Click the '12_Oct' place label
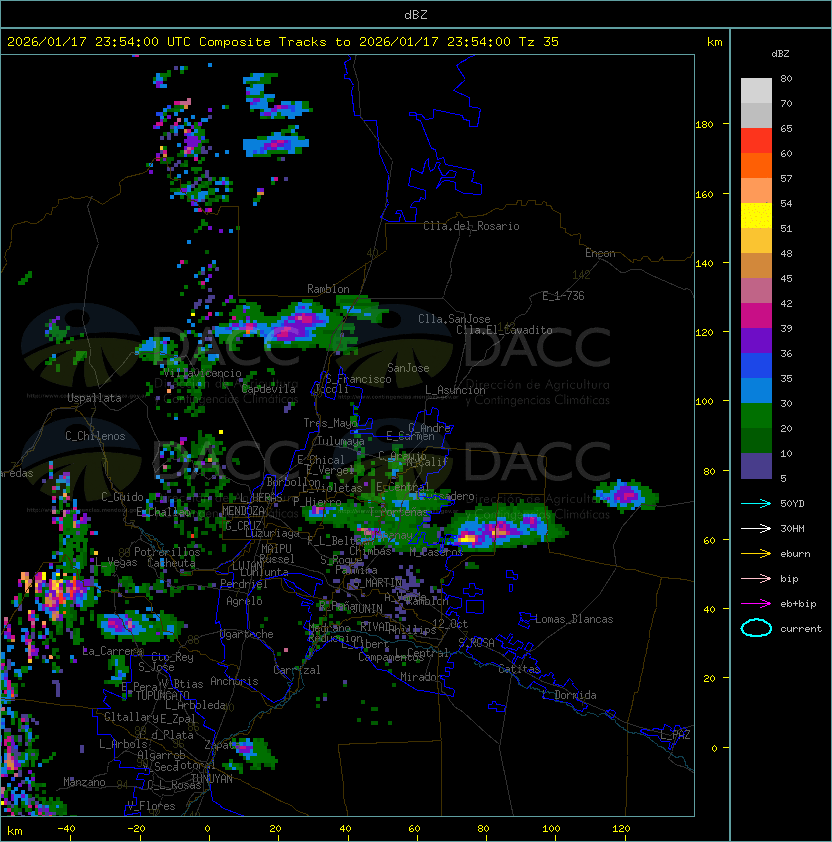The height and width of the screenshot is (842, 832). [x=450, y=624]
